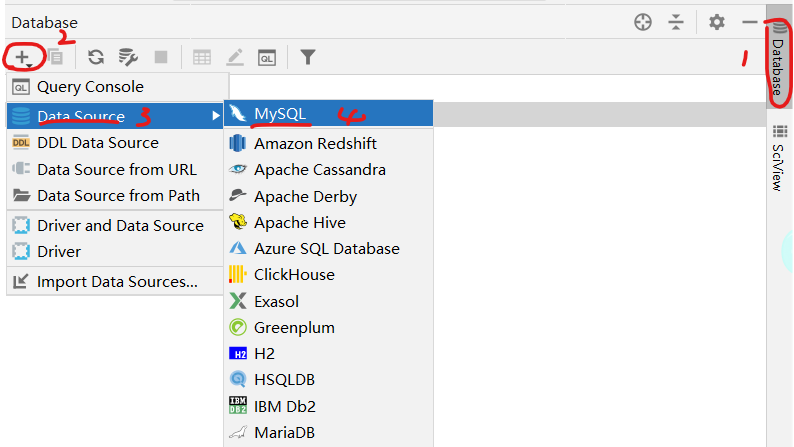Choose Import Data Sources option
Viewport: 794px width, 447px height.
point(115,281)
